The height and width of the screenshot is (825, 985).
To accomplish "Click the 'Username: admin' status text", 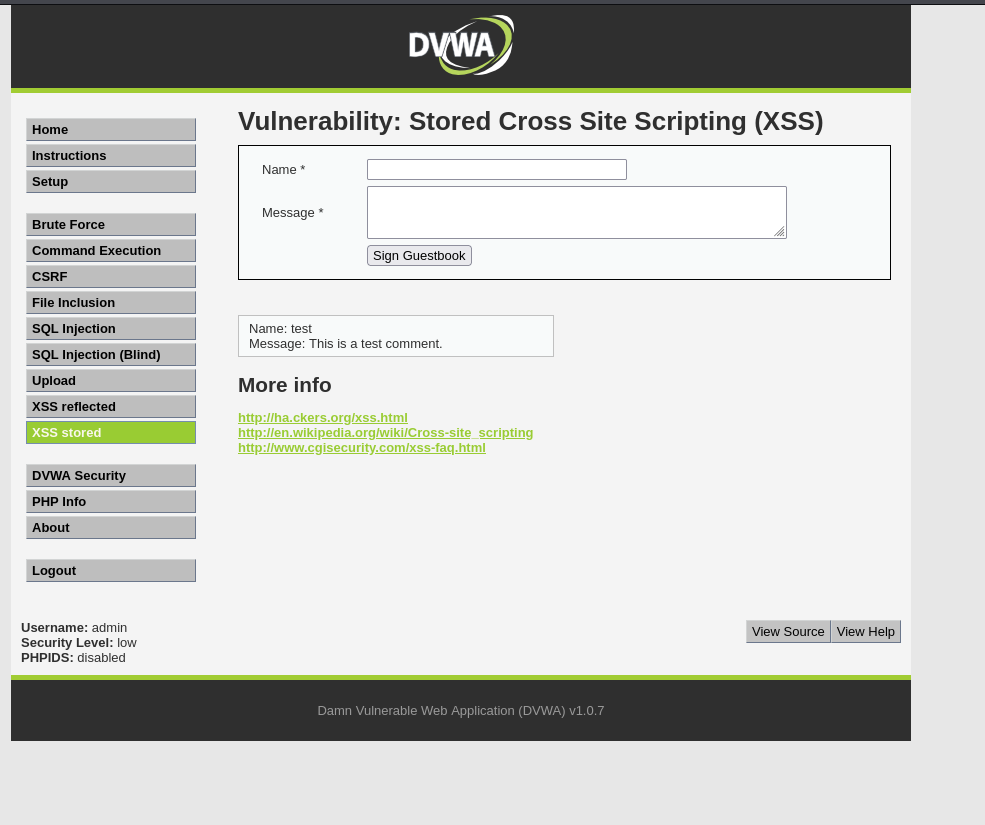I will [x=74, y=628].
